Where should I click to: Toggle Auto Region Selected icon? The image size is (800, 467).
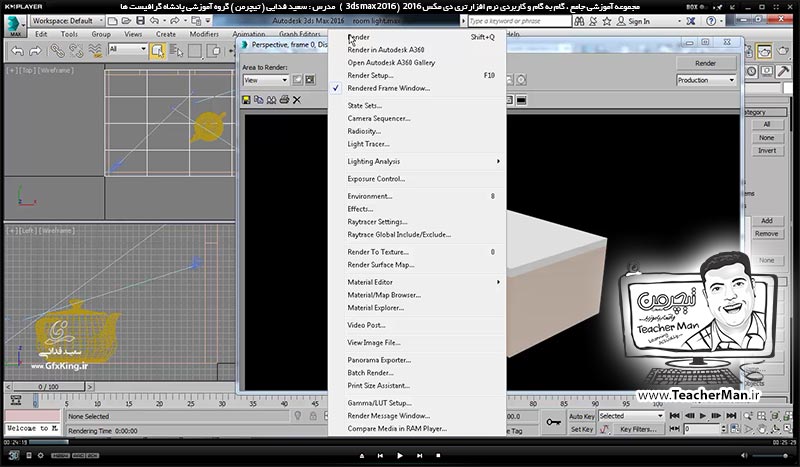click(310, 80)
